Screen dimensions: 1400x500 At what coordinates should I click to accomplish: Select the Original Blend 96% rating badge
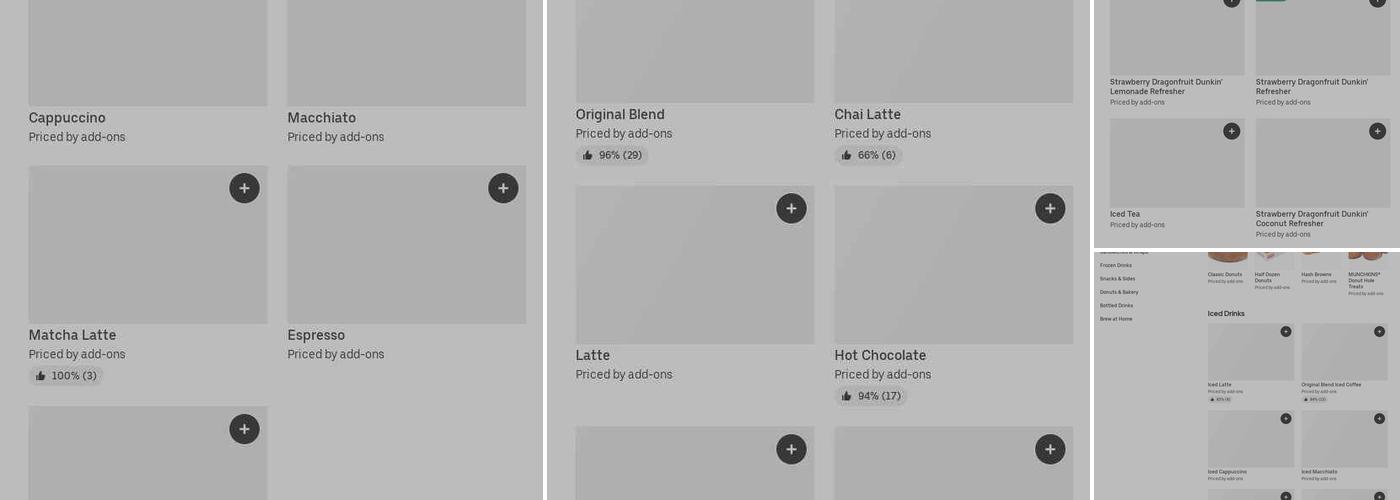(612, 155)
